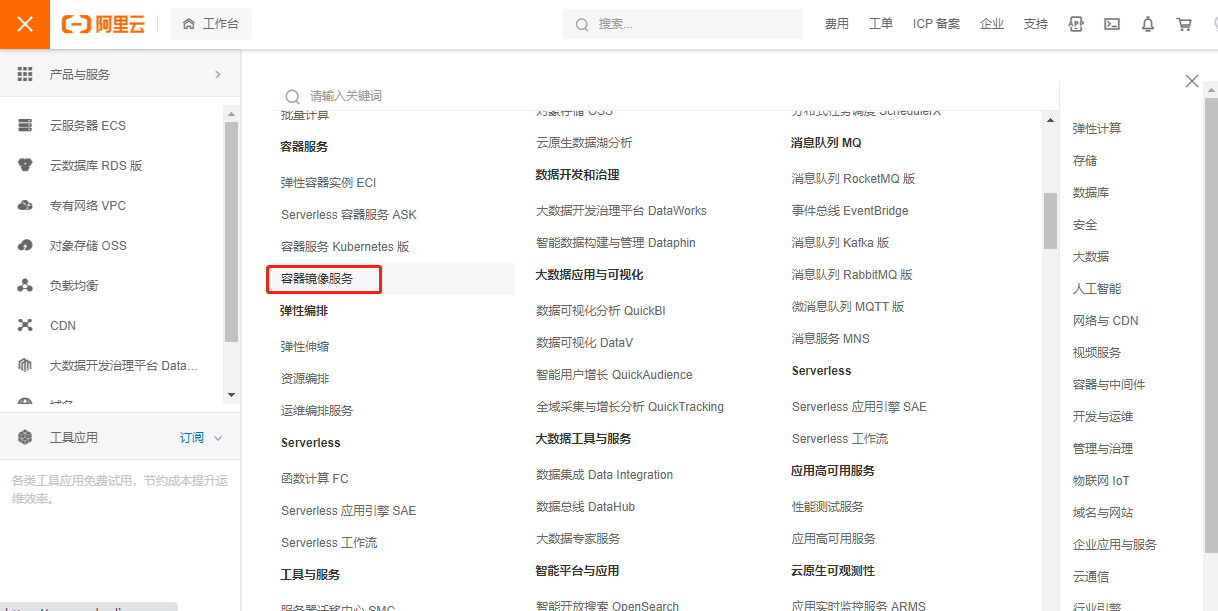Open the 工作台 workbench home button
The image size is (1218, 611).
[x=211, y=24]
